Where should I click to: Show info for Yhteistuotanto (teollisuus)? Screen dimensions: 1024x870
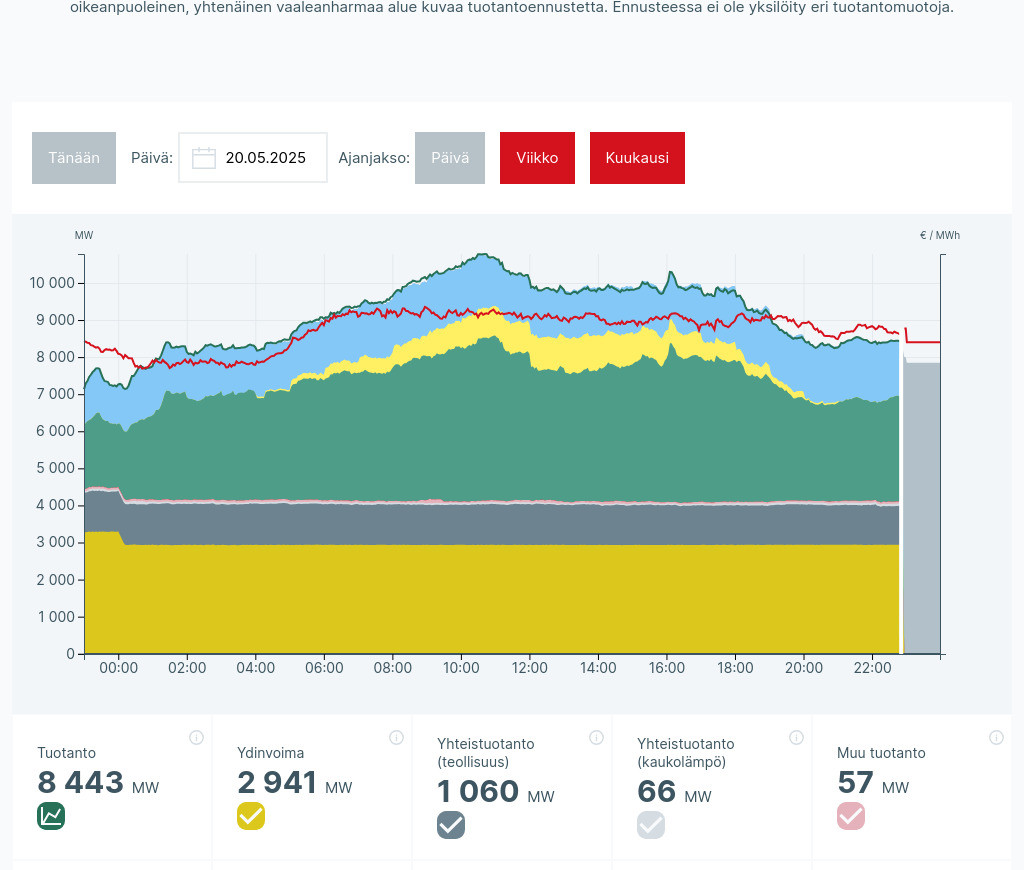(596, 738)
